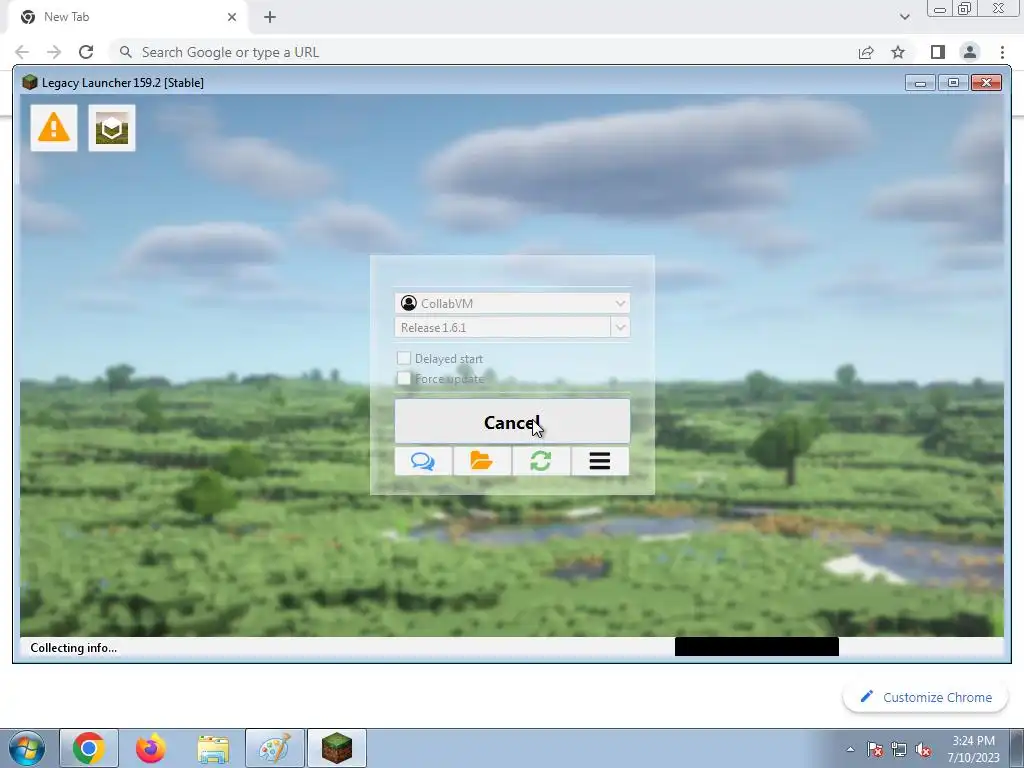Open the Action Center flag icon

coord(875,749)
